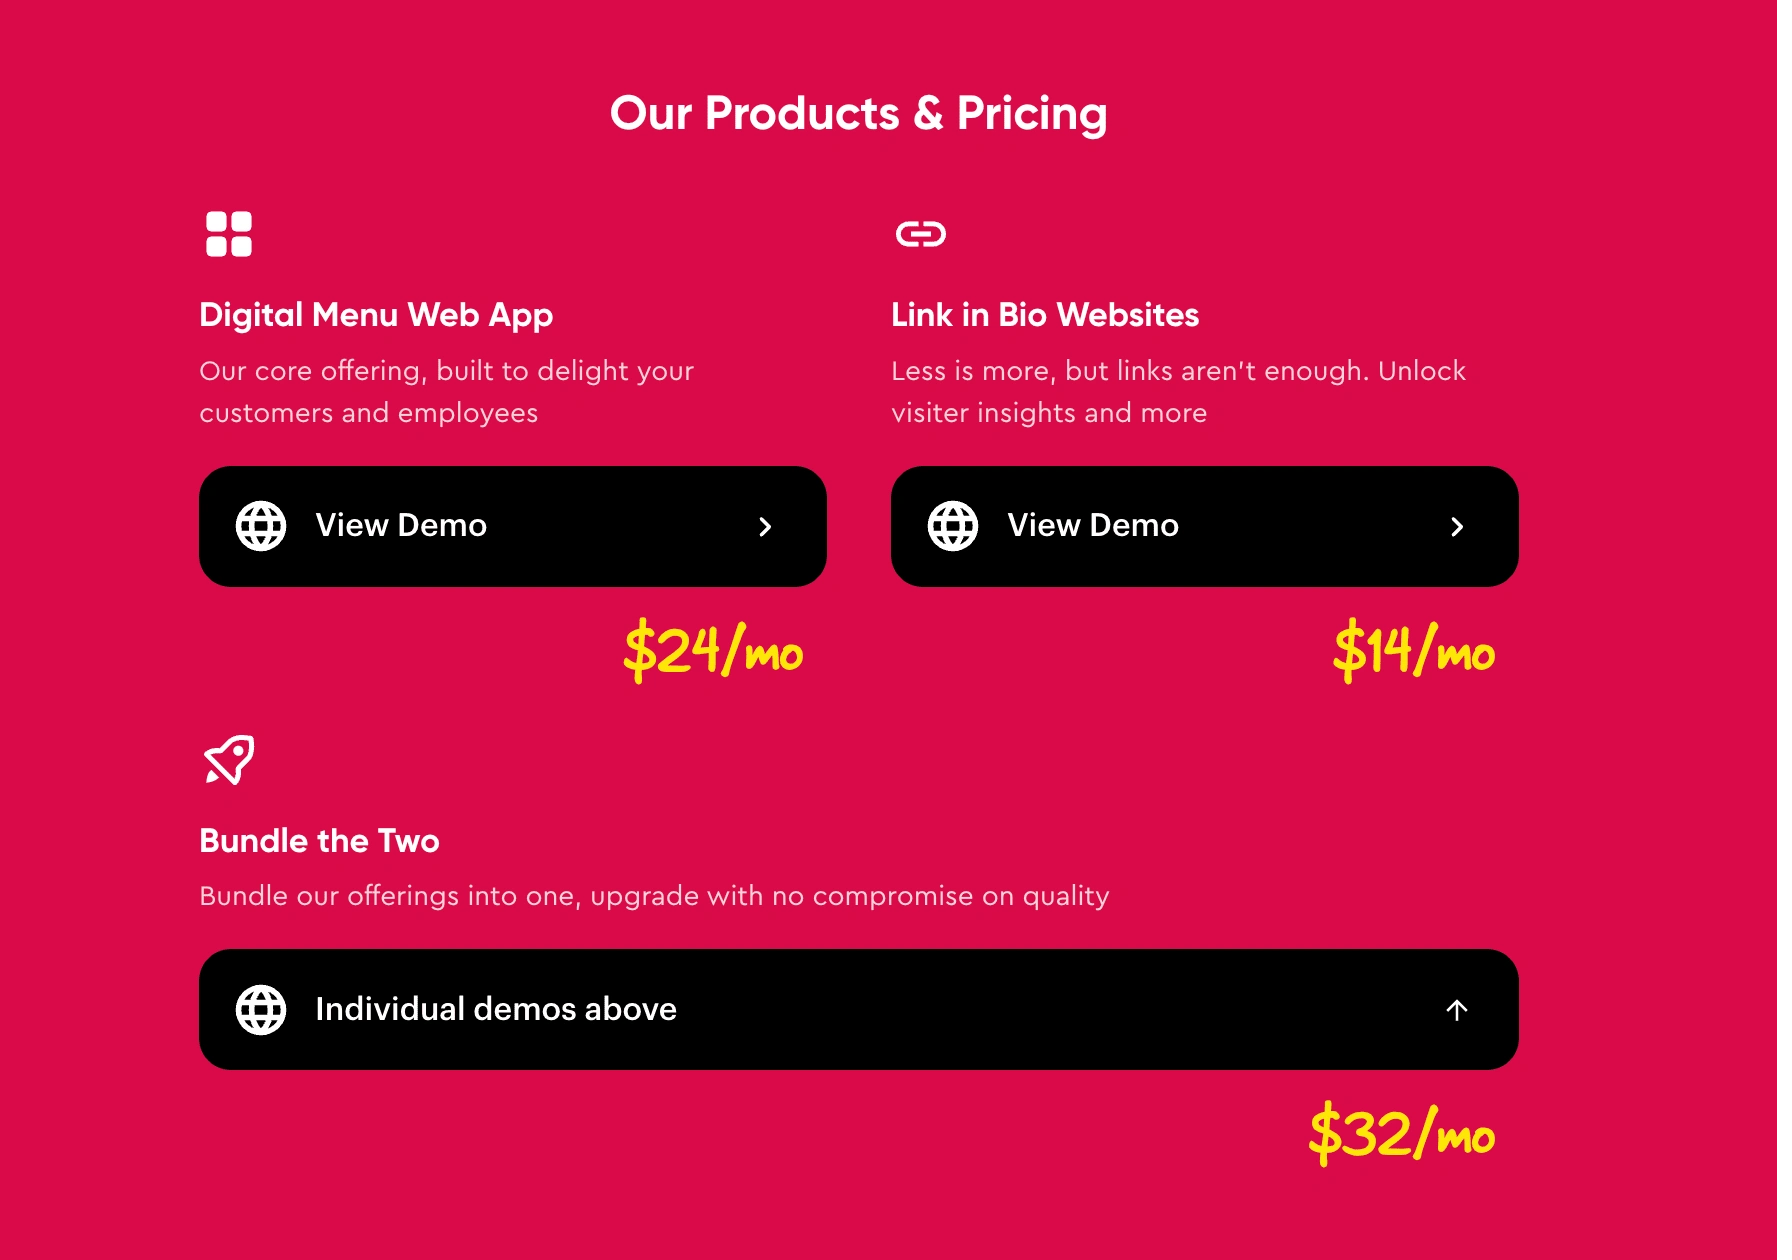
Task: Select the Link in Bio Websites title
Action: pyautogui.click(x=1045, y=315)
